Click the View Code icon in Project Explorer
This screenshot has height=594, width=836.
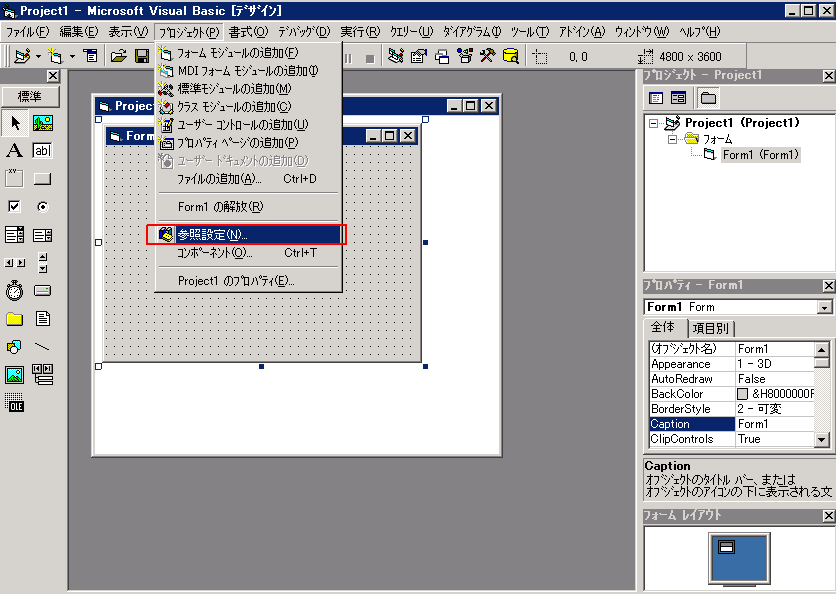656,98
